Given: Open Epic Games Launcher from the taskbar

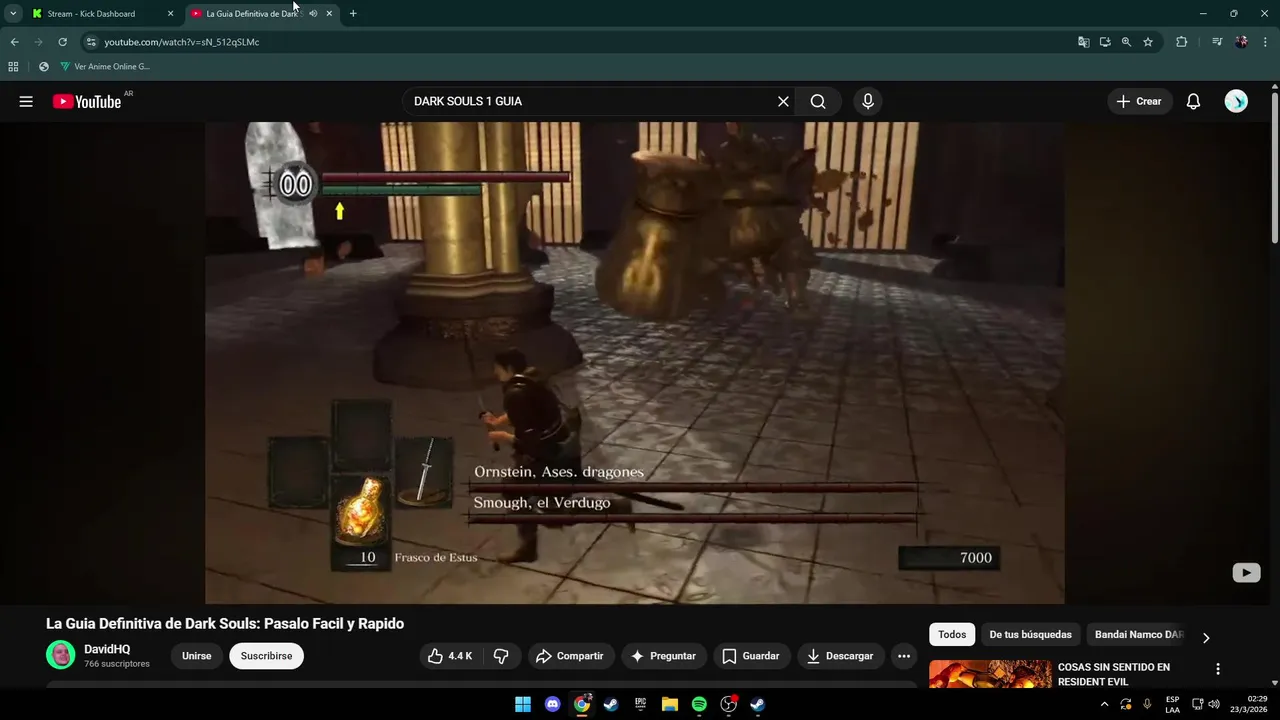Looking at the screenshot, I should click(640, 704).
